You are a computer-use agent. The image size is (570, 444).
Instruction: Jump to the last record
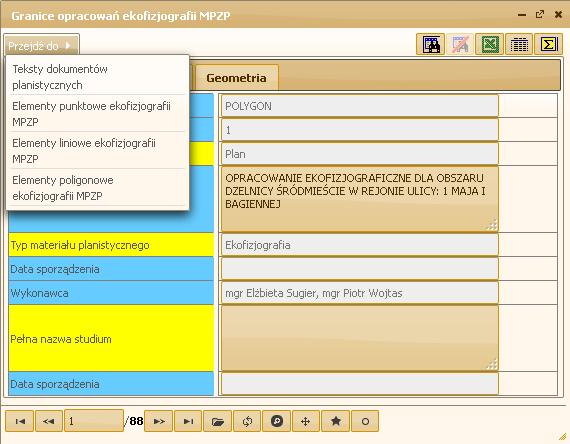coord(188,421)
